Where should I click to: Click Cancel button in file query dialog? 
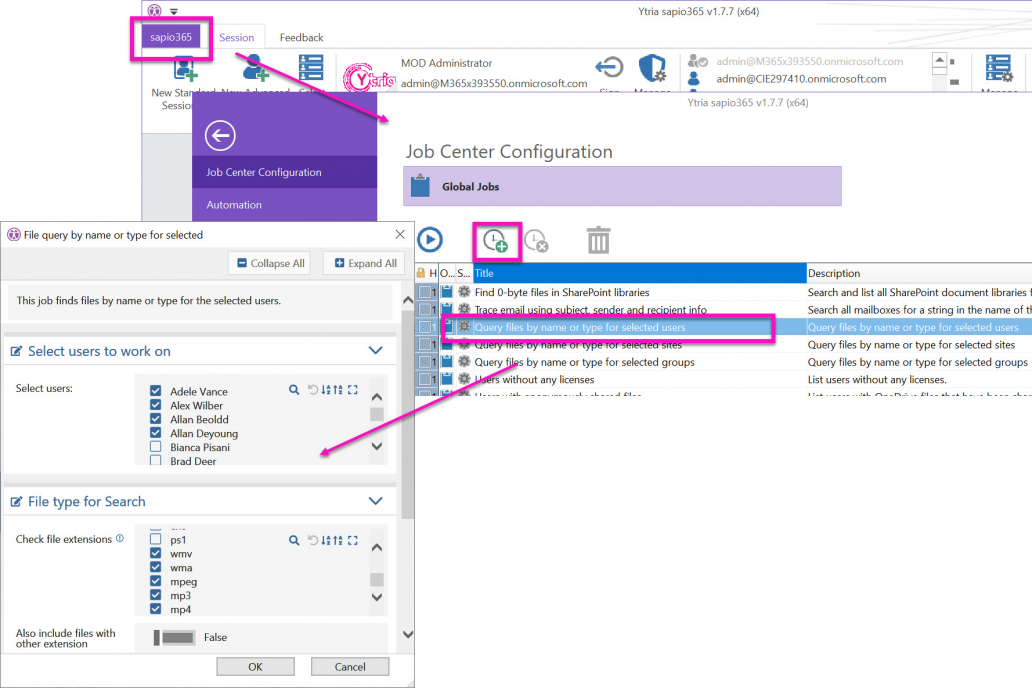[x=349, y=666]
